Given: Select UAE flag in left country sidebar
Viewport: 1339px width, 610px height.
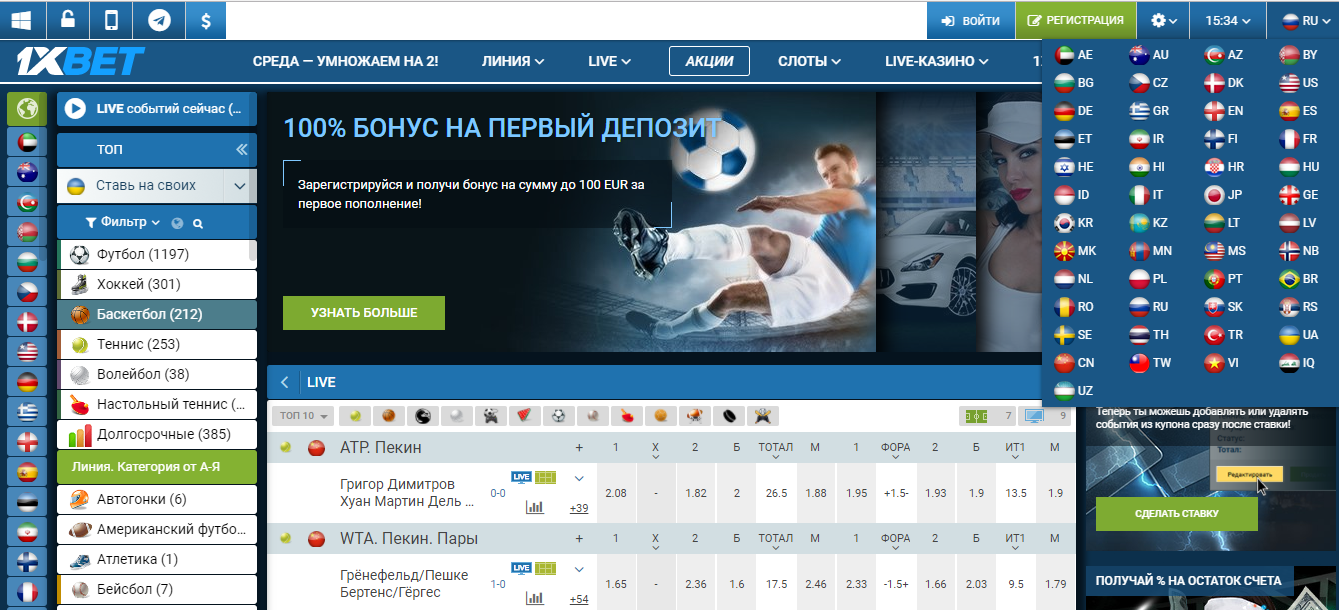Looking at the screenshot, I should coord(27,142).
